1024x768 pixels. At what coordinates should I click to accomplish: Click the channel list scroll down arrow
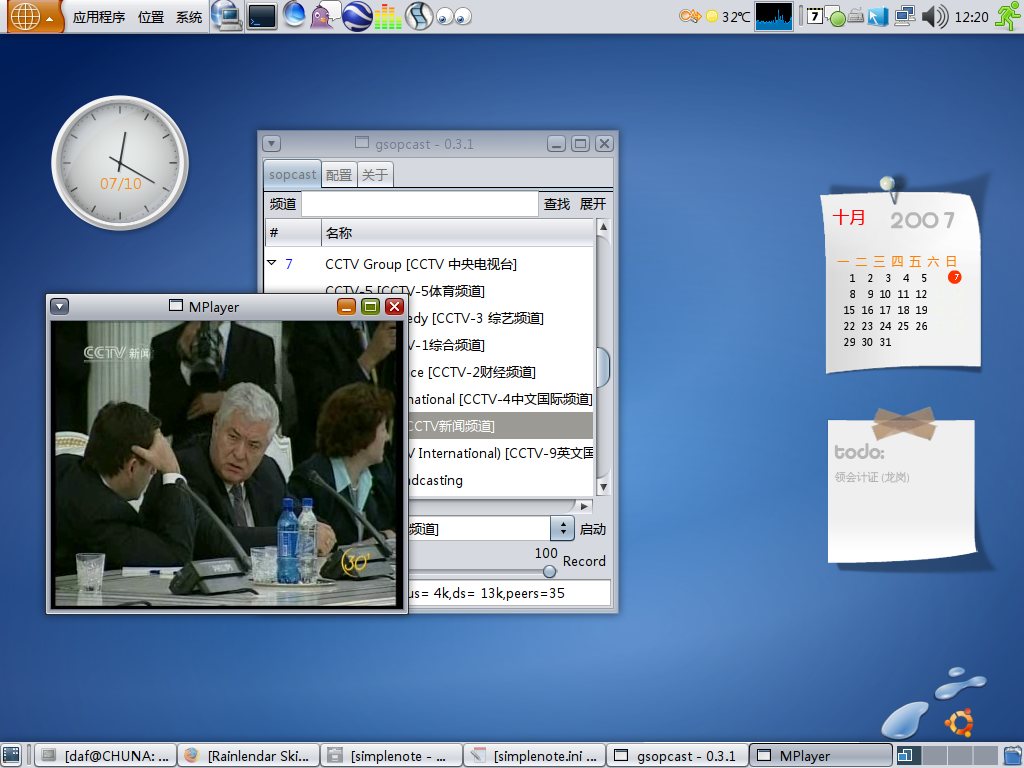coord(603,487)
